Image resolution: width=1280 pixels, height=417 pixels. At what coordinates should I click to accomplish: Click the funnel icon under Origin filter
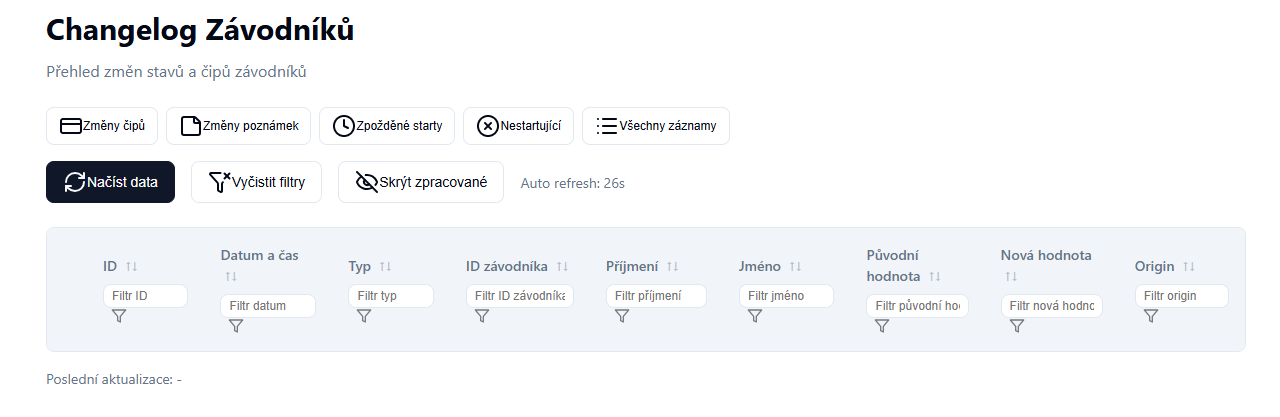click(x=1151, y=316)
